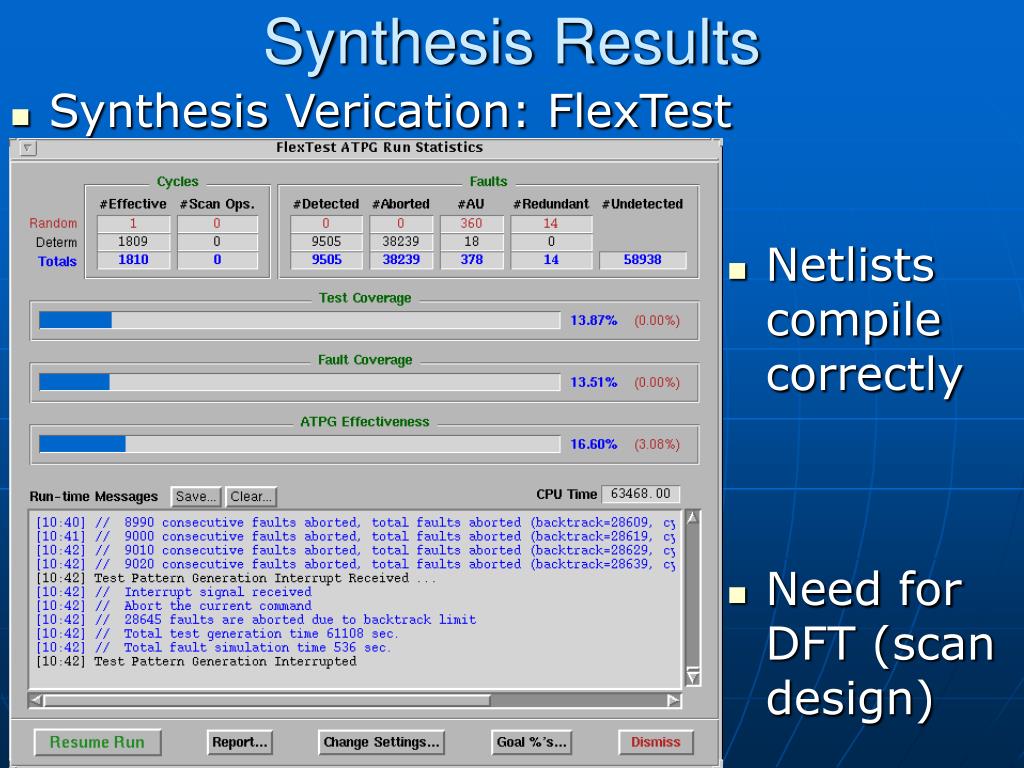Select the '8990 consecutive faults aborted' line
Viewport: 1024px width, 768px height.
356,523
